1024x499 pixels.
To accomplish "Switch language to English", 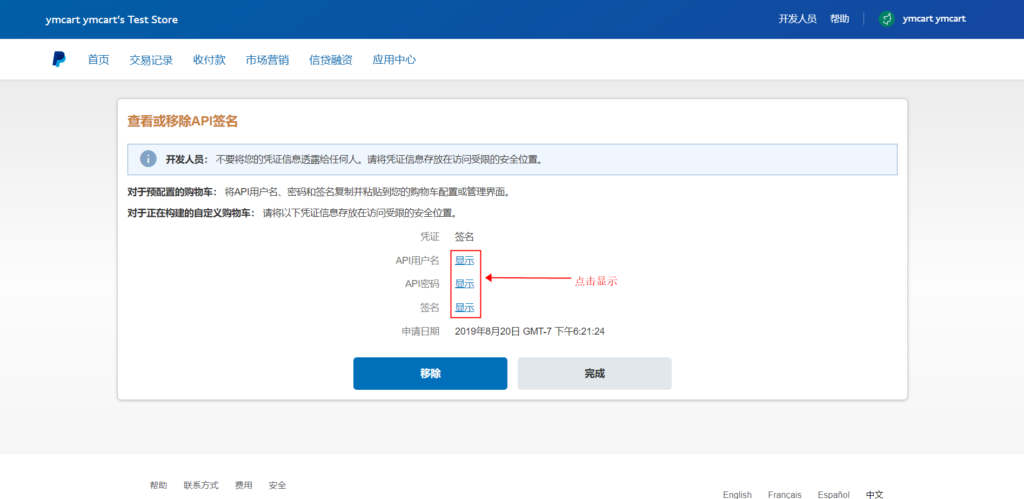I will [737, 494].
